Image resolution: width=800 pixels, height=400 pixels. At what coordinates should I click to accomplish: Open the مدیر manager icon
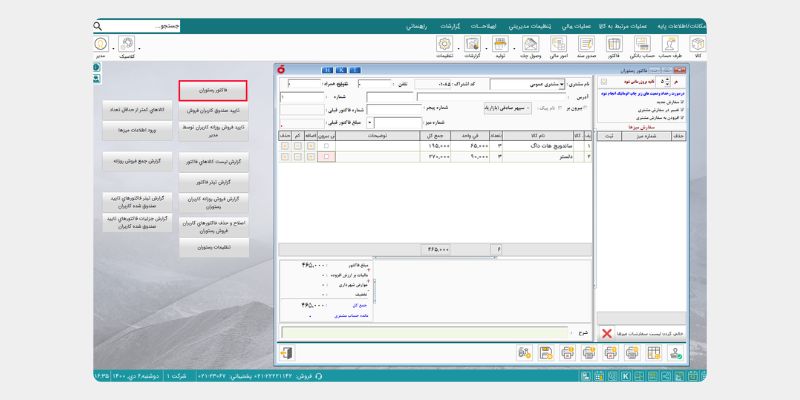101,44
